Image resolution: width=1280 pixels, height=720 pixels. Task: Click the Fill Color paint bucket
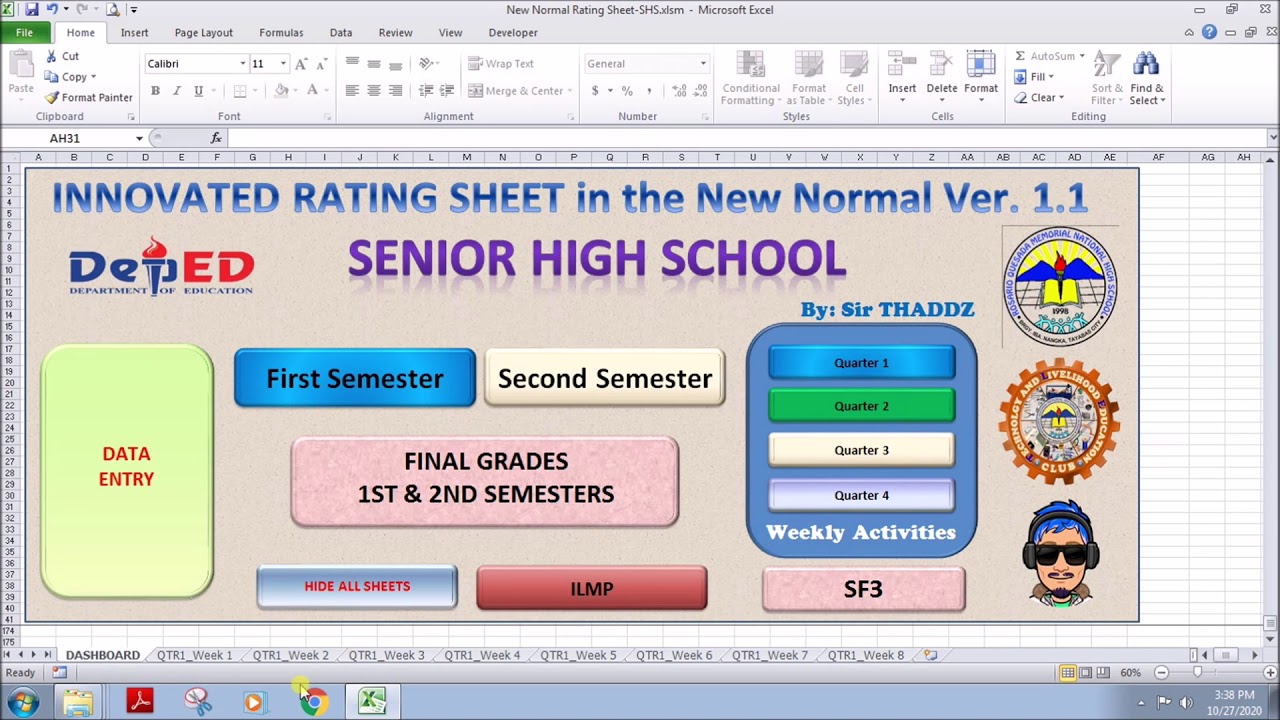(x=280, y=91)
